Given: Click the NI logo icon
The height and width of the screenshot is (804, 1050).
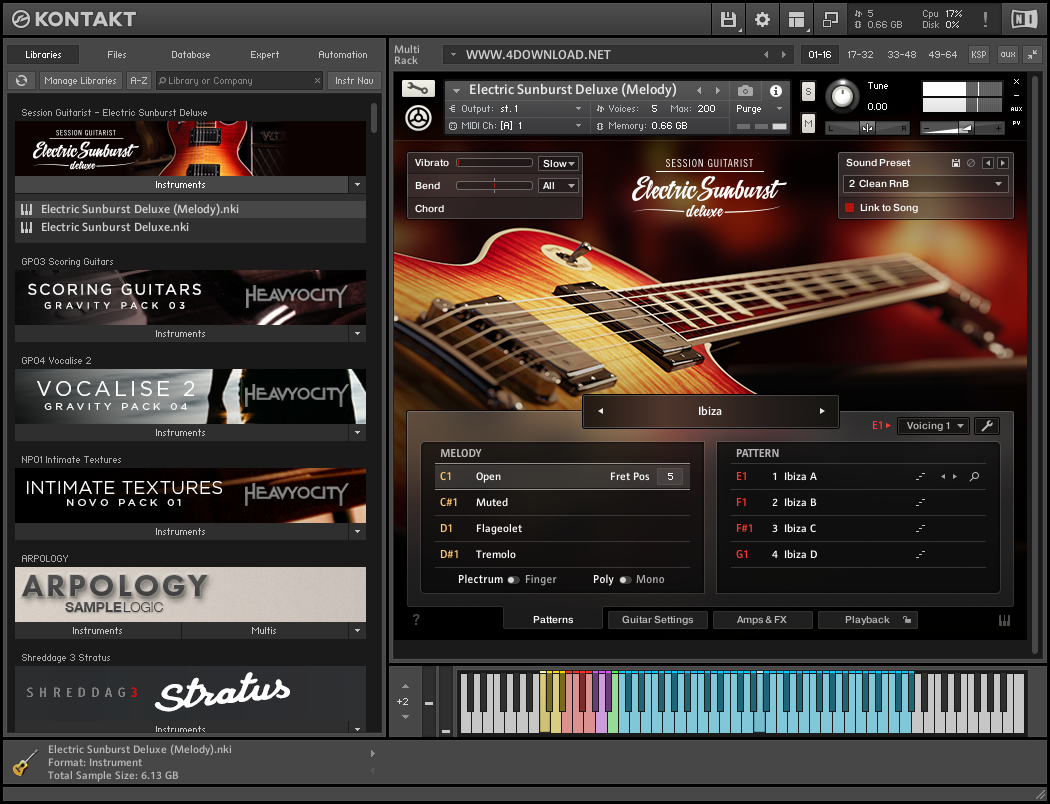Looking at the screenshot, I should pos(1024,19).
